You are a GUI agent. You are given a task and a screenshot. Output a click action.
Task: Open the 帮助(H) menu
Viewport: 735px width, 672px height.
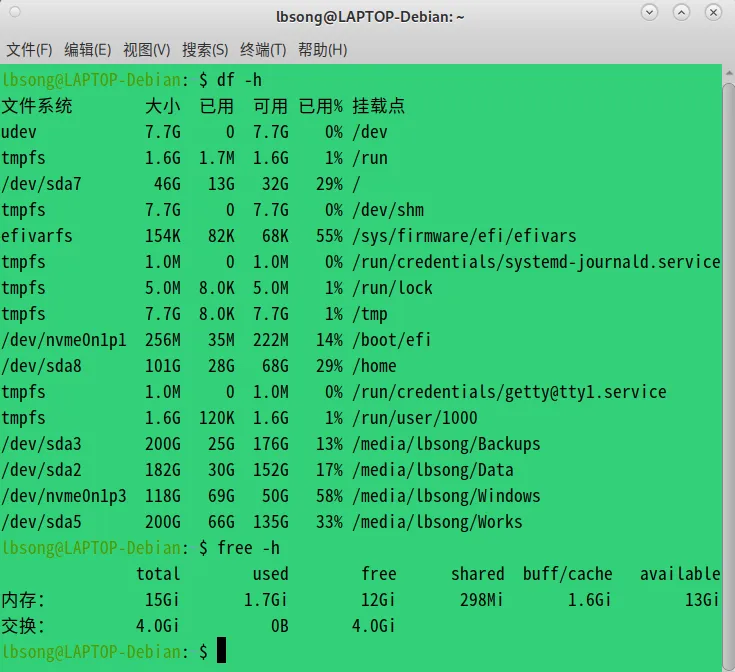[x=322, y=50]
